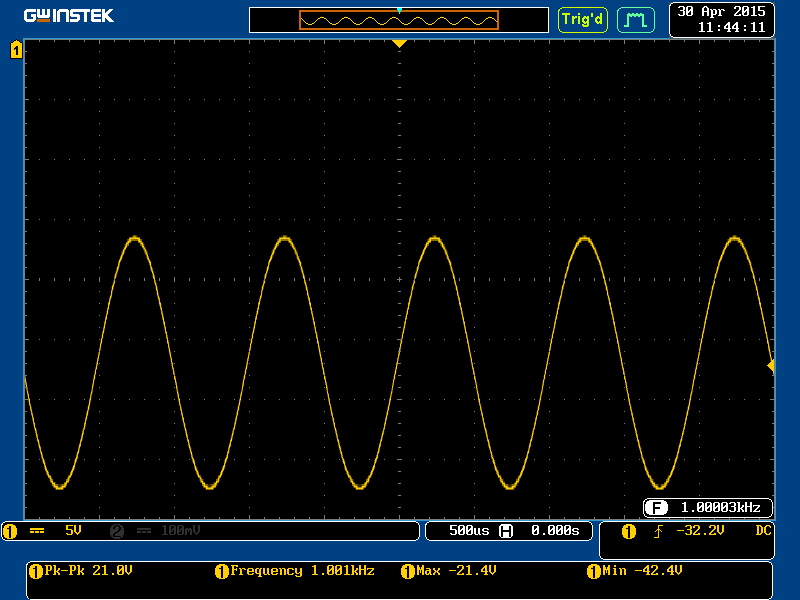Click the channel 2 coupling symbol
Viewport: 800px width, 600px height.
click(x=144, y=531)
